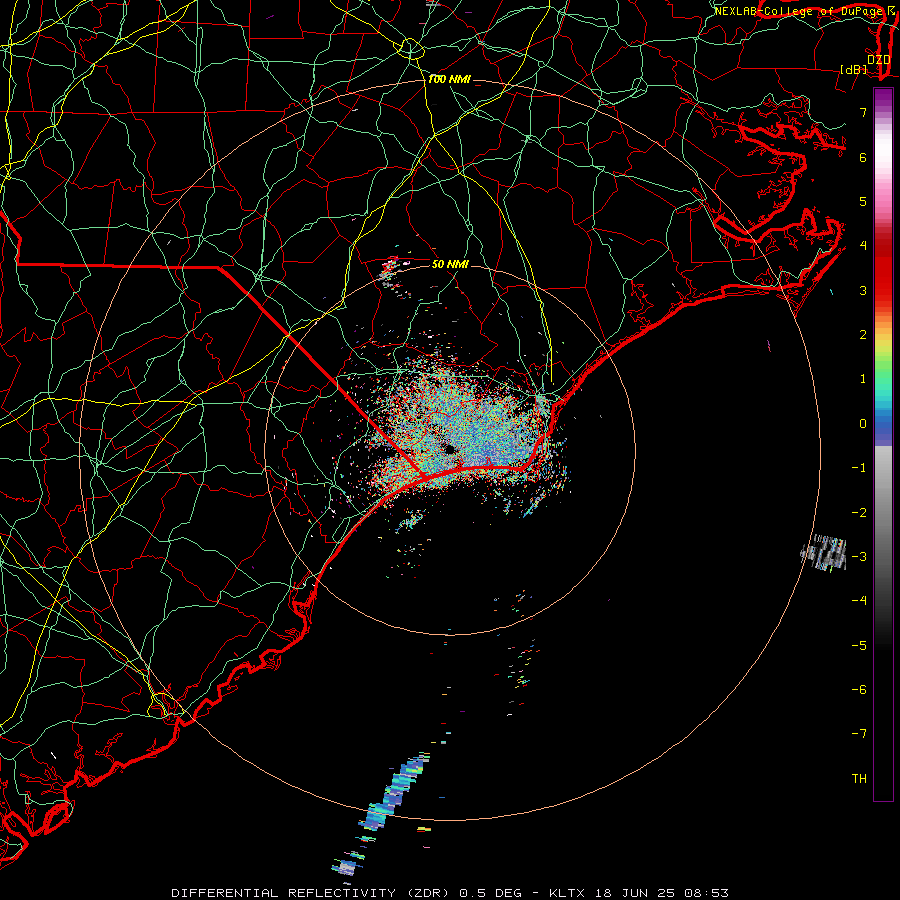
Task: Select the "DZD" product label above the scale
Action: 879,59
